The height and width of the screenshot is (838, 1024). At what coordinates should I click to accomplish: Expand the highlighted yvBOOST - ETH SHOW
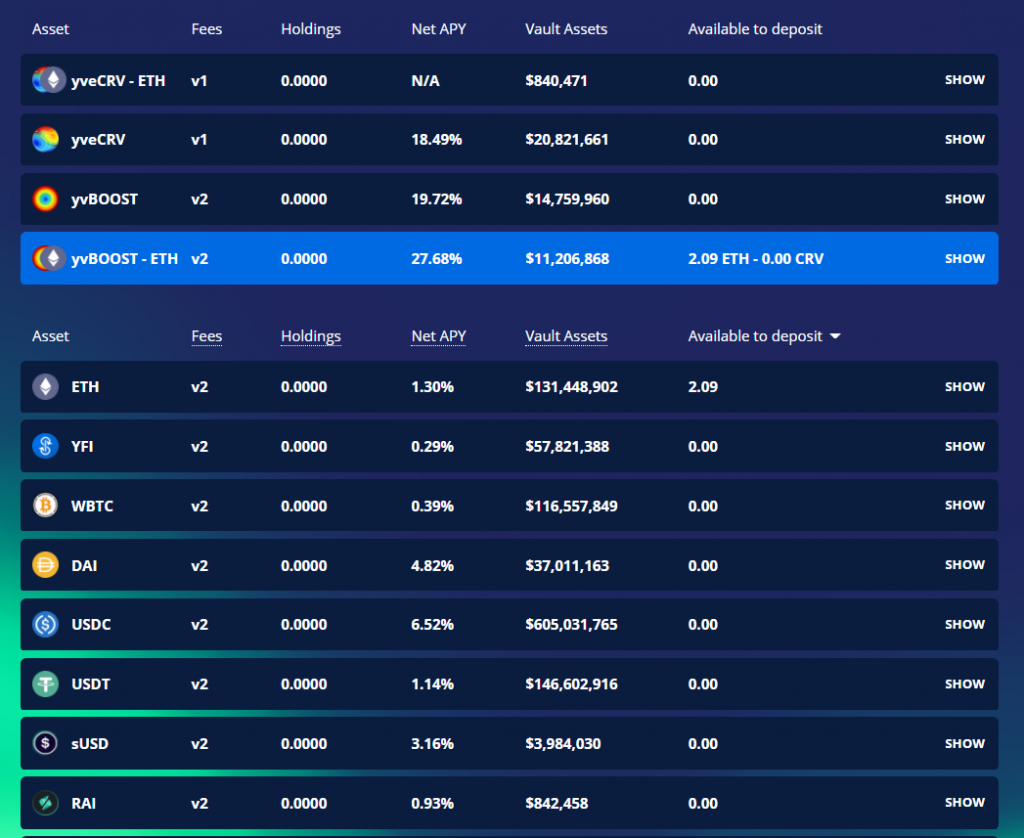point(965,258)
